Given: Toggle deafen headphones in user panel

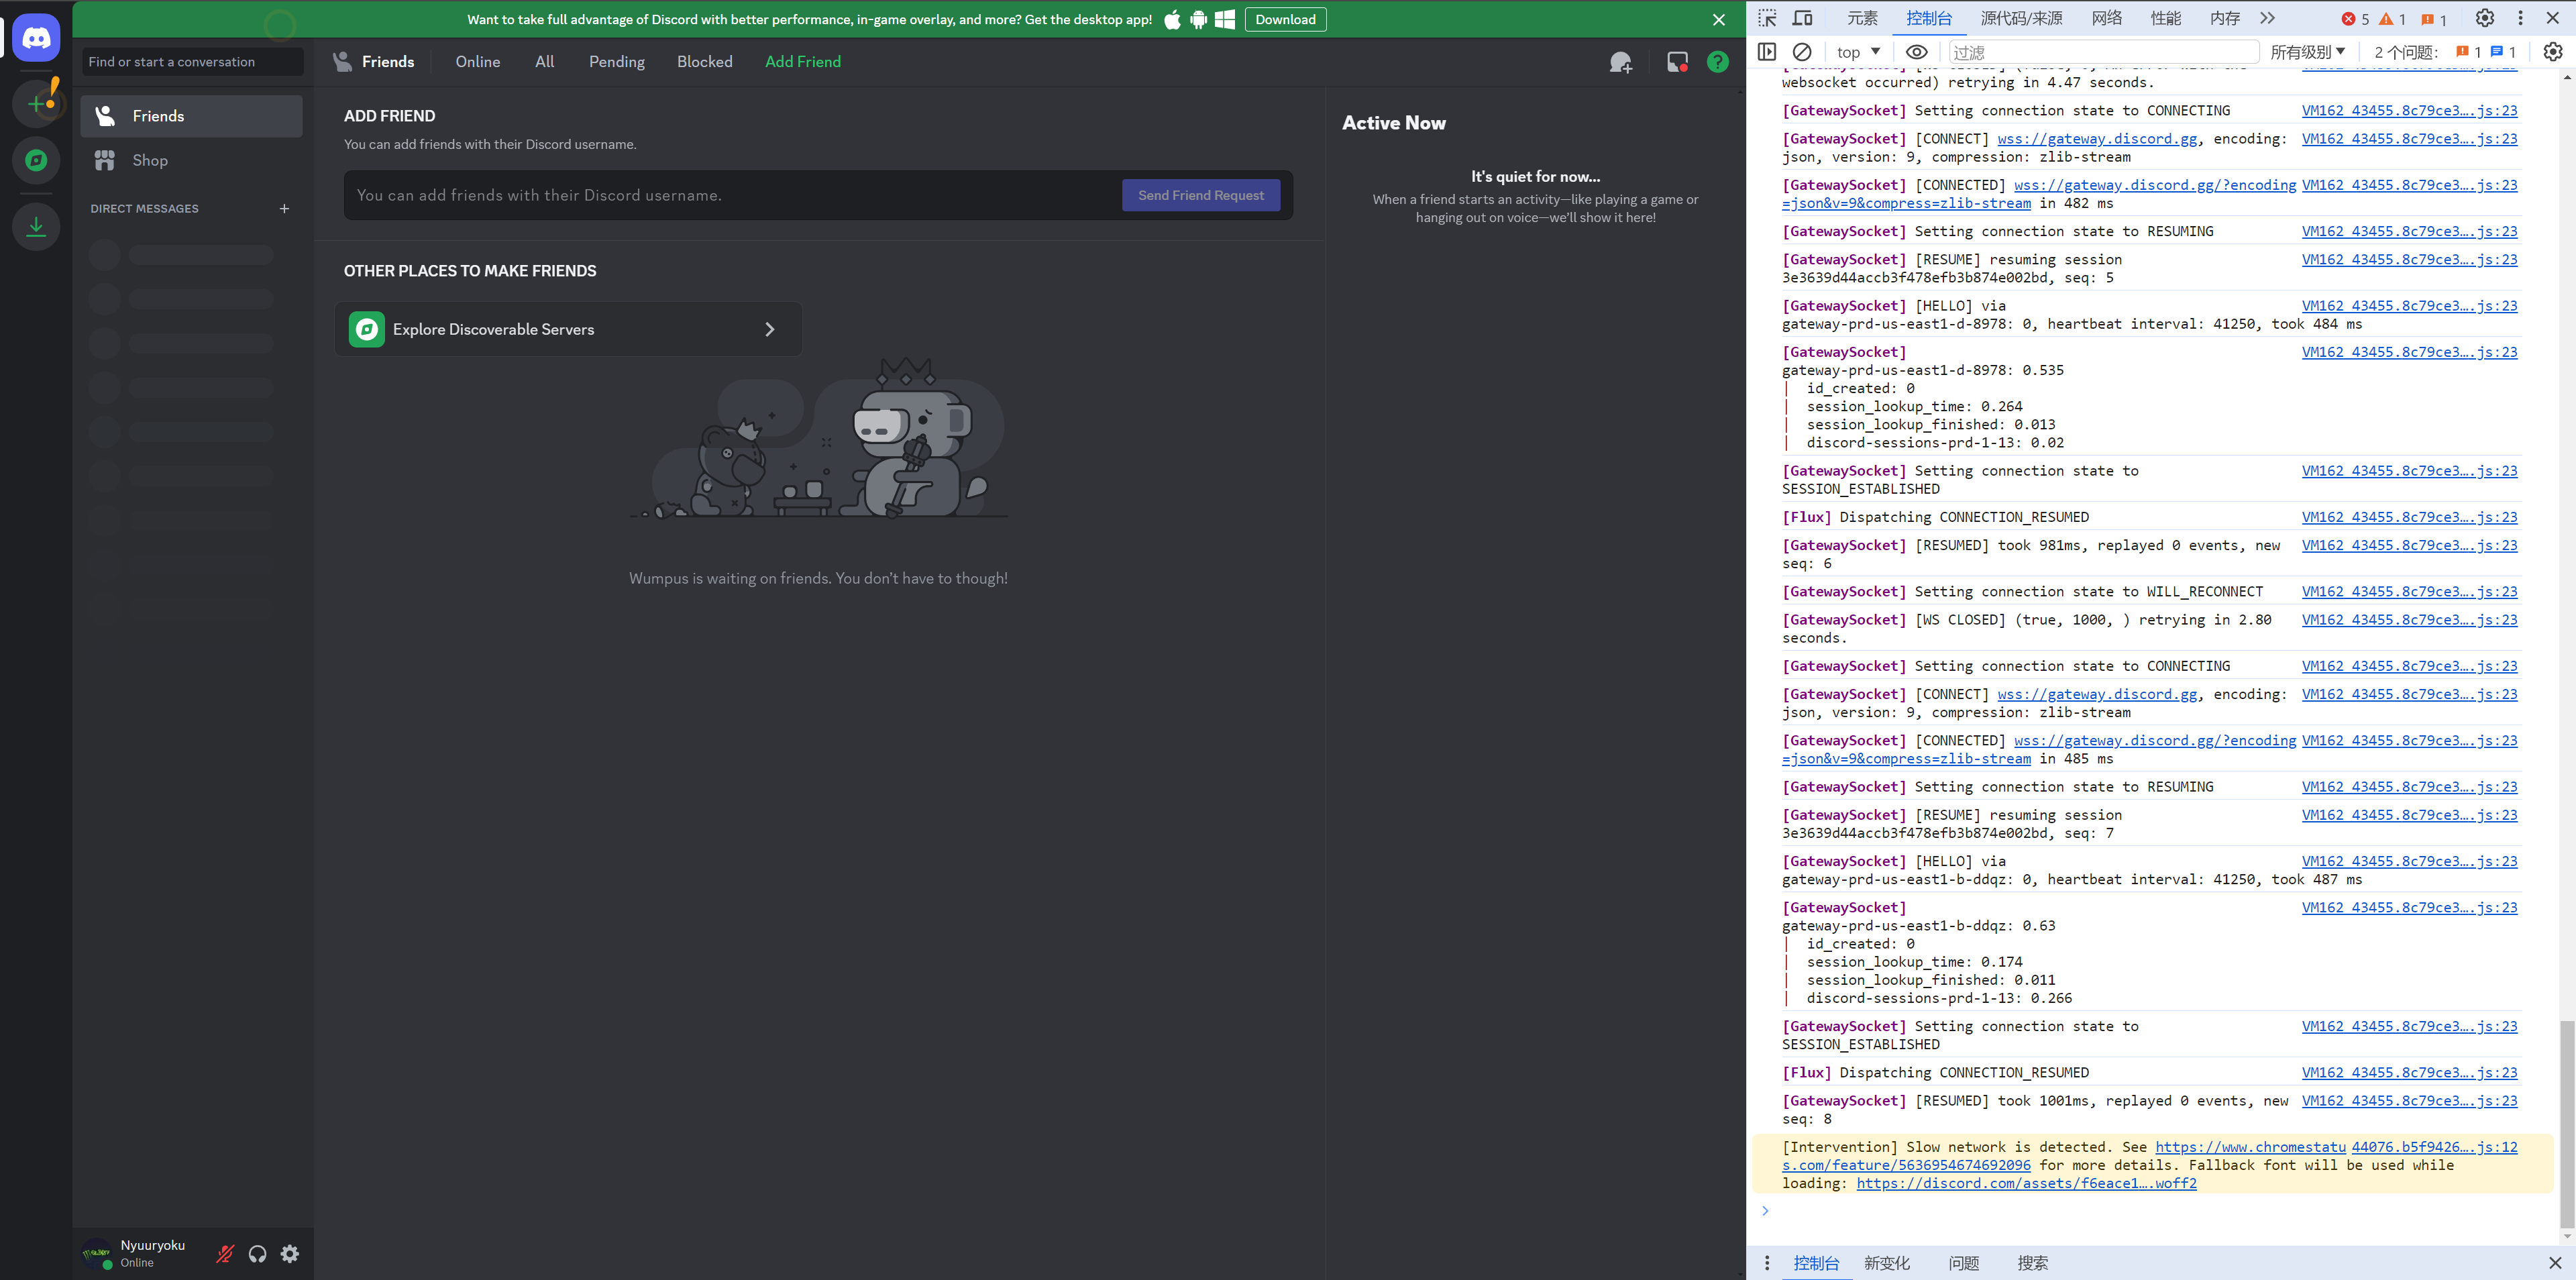Looking at the screenshot, I should click(258, 1254).
